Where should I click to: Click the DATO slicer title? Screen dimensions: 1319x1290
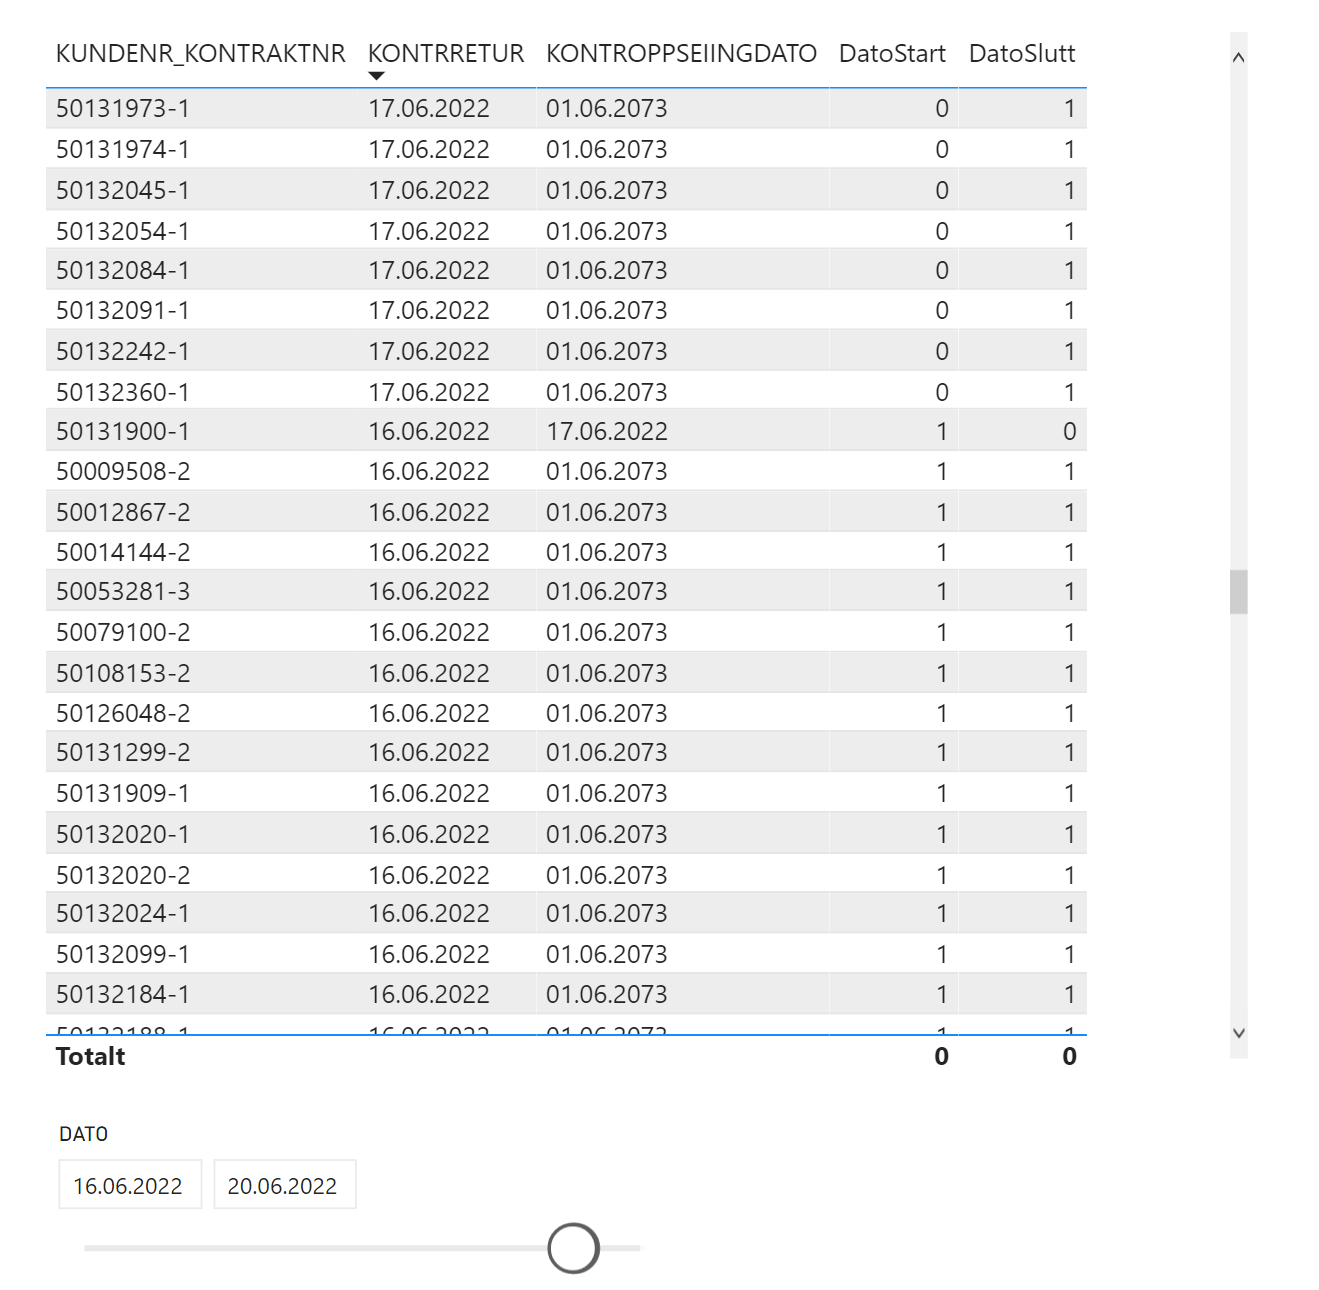pyautogui.click(x=83, y=1134)
